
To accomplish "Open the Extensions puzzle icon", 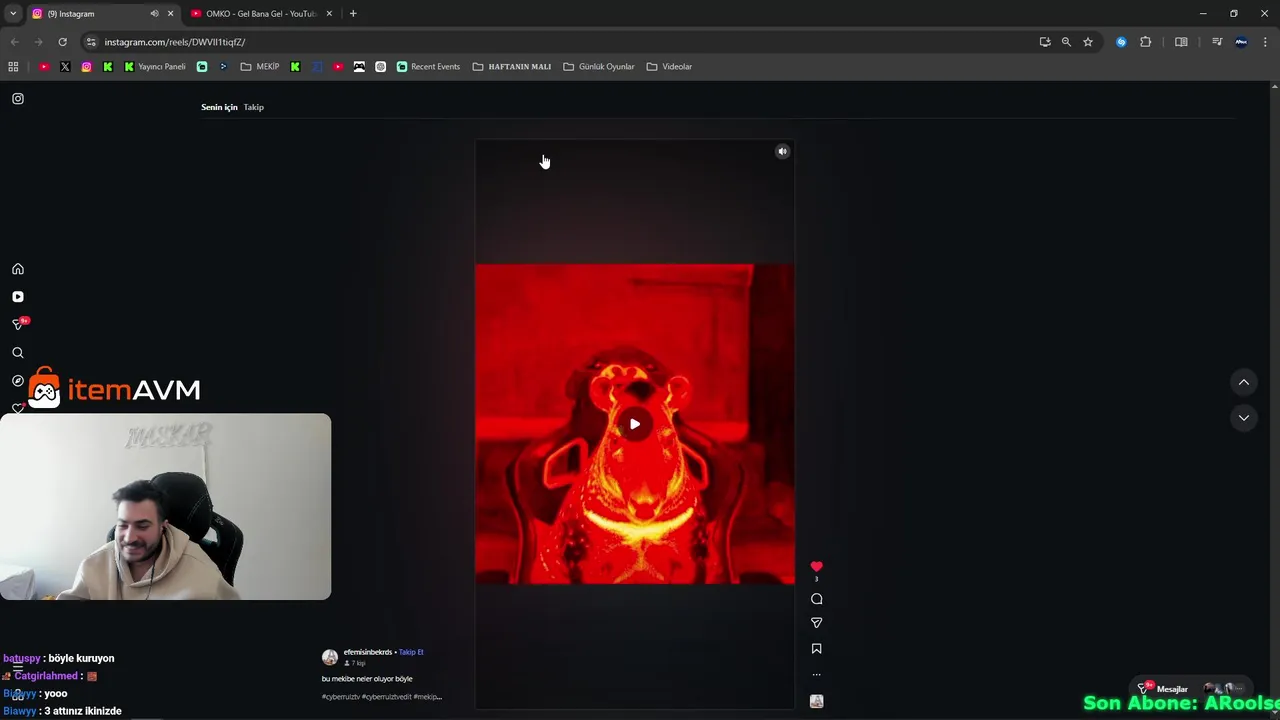I will tap(1146, 42).
